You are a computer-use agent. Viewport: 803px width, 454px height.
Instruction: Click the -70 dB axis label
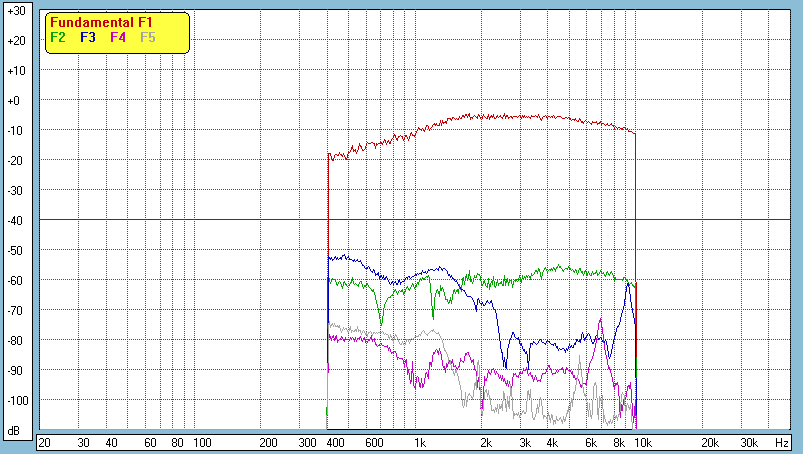[15, 311]
